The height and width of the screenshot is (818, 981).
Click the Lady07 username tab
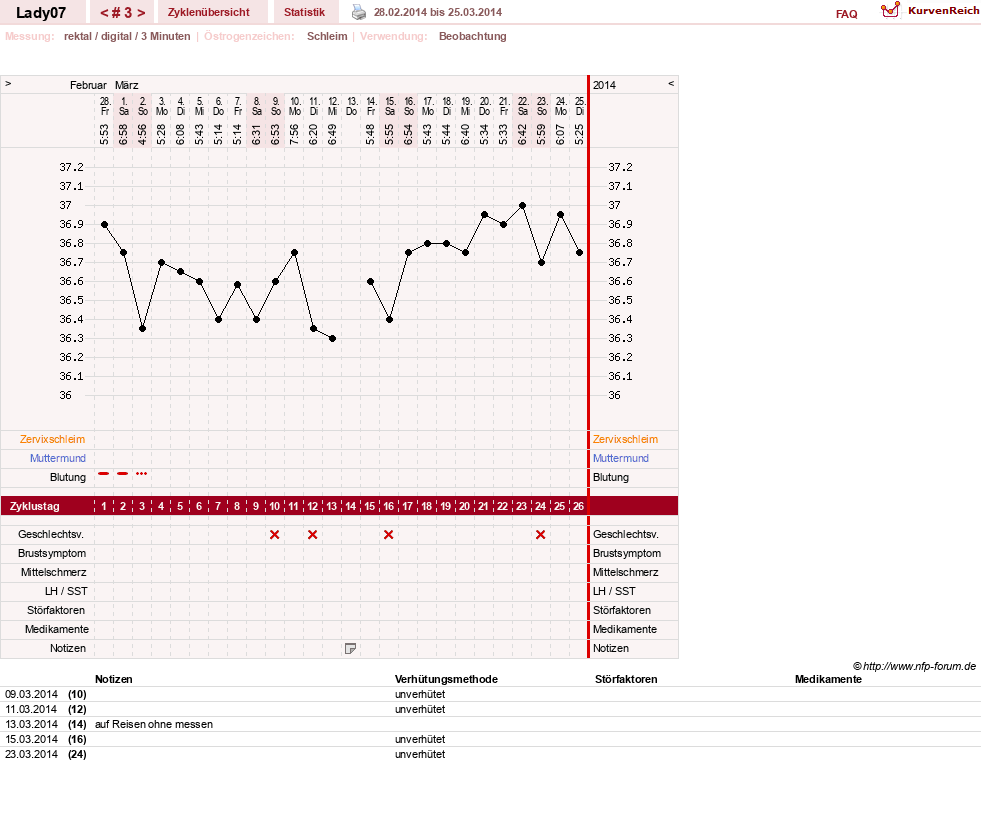(x=41, y=13)
